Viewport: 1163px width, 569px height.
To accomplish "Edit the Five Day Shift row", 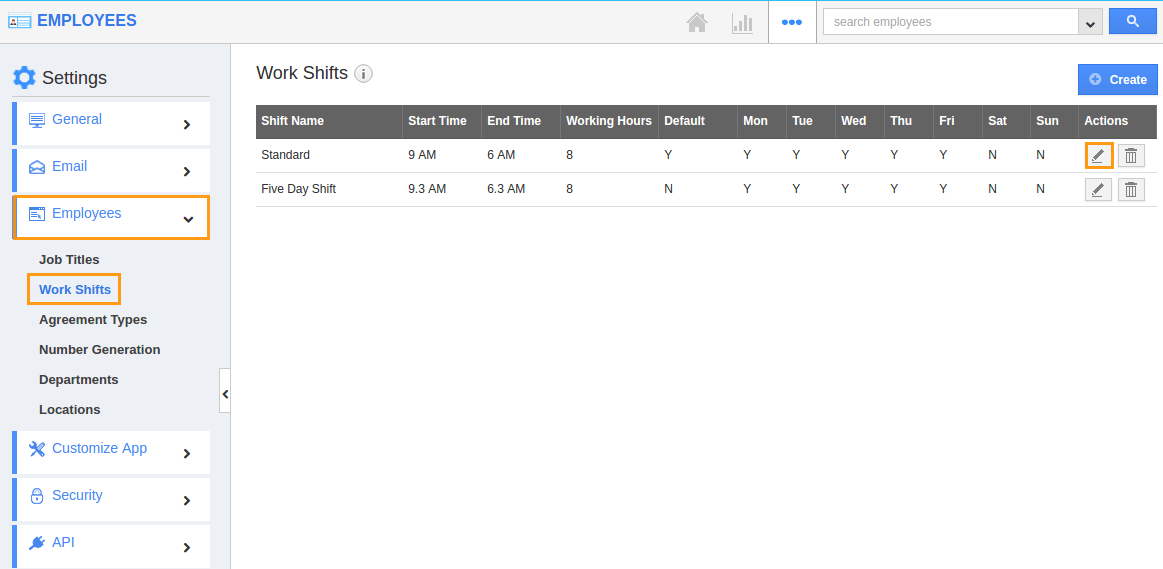I will (x=1098, y=190).
